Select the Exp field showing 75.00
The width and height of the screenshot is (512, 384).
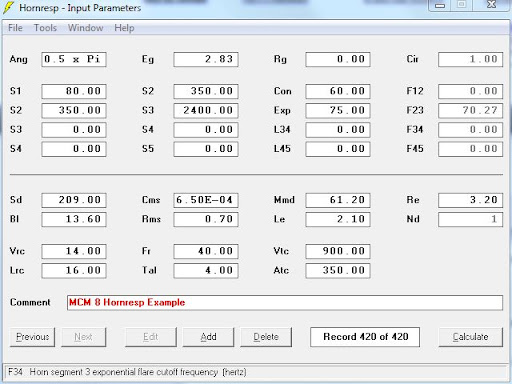click(x=338, y=110)
